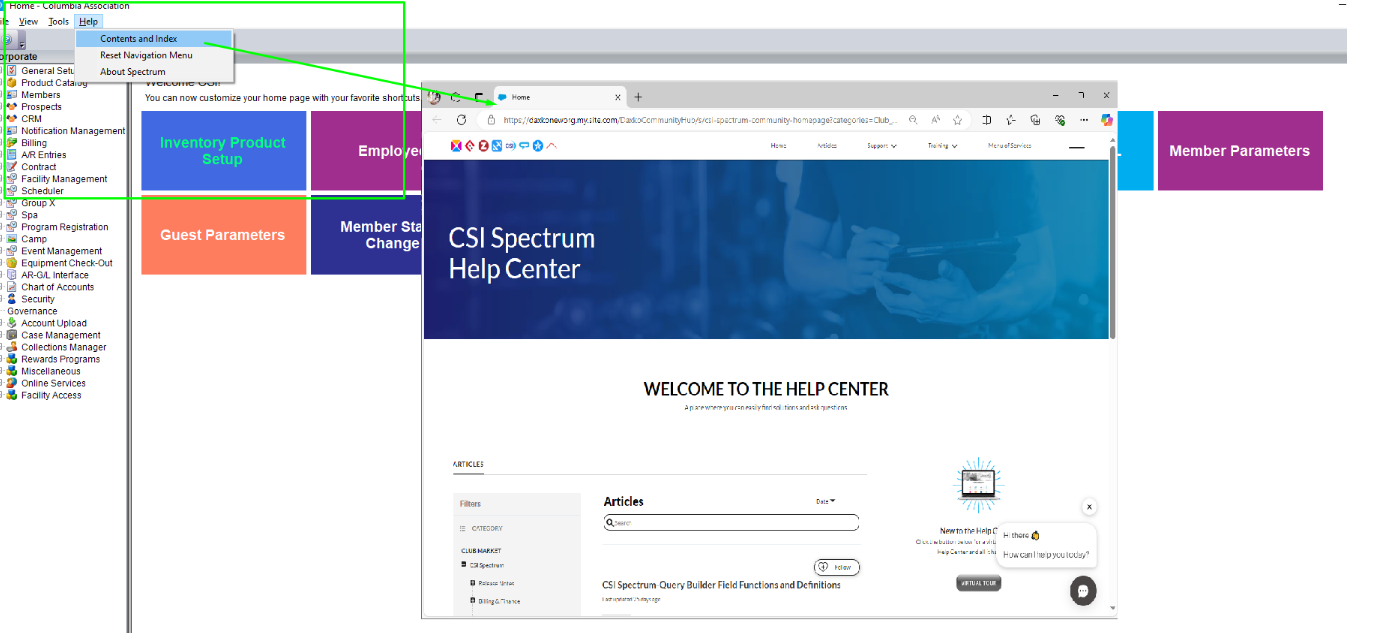This screenshot has height=633, width=1396.
Task: Select the Security module icon
Action: [12, 299]
